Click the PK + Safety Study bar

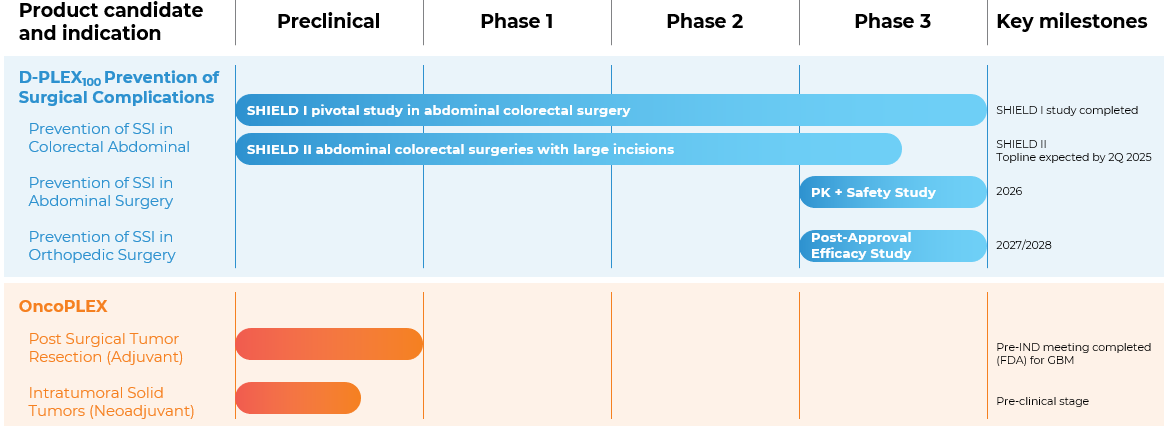coord(892,192)
